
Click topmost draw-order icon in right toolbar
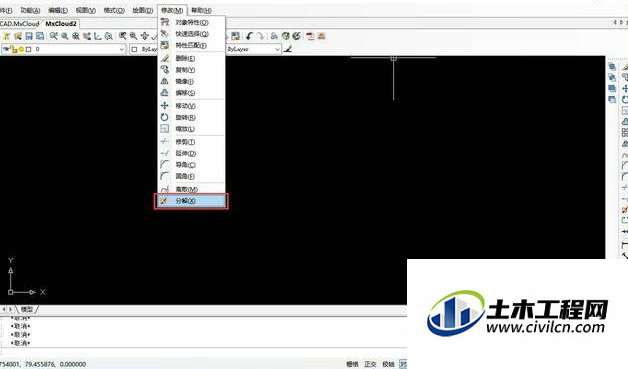click(x=612, y=67)
